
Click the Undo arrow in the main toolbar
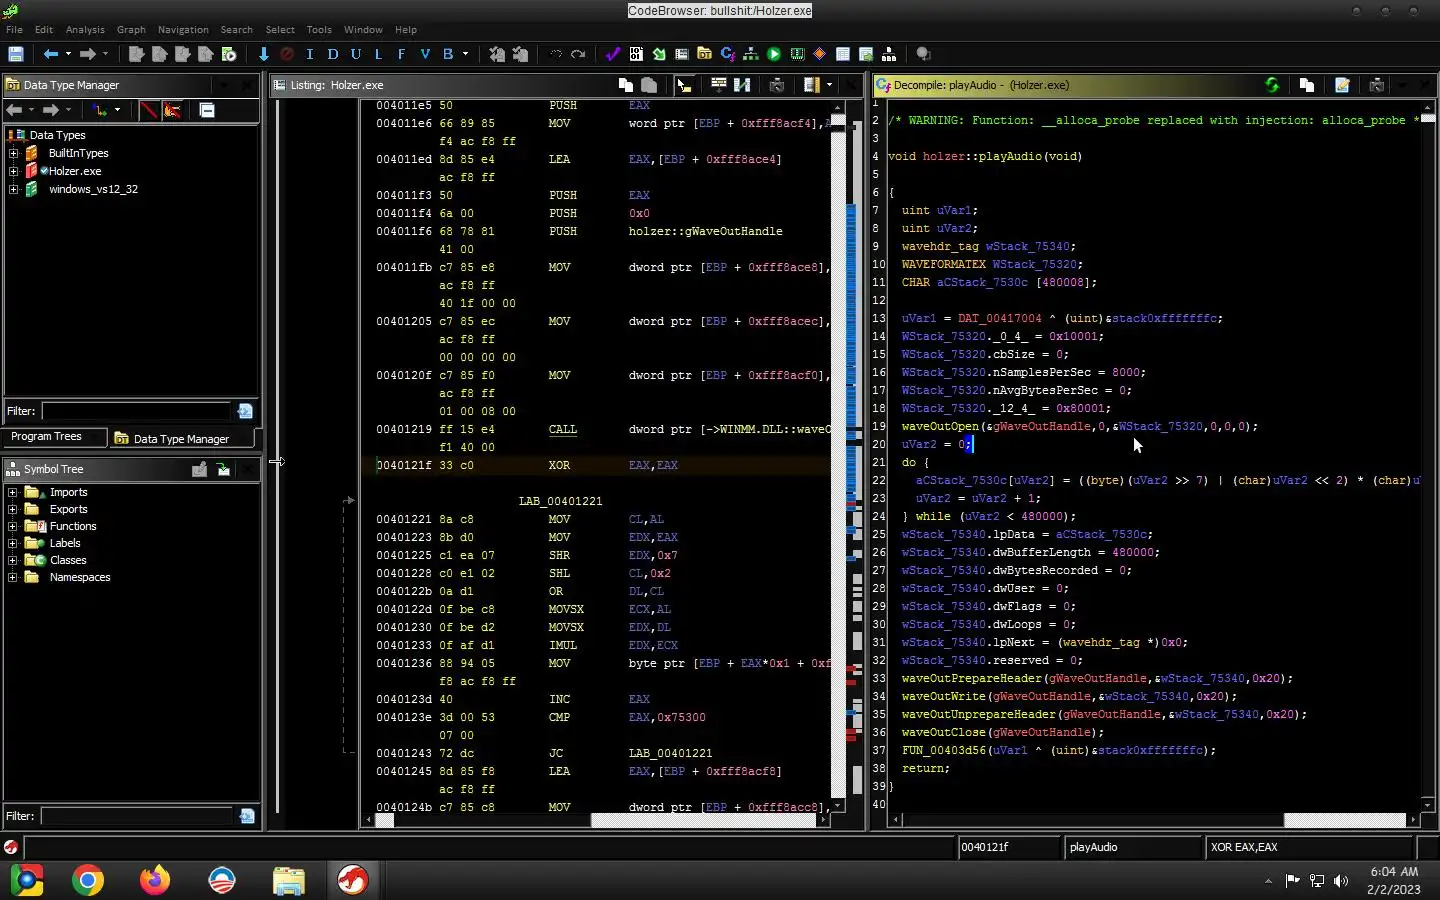point(555,54)
